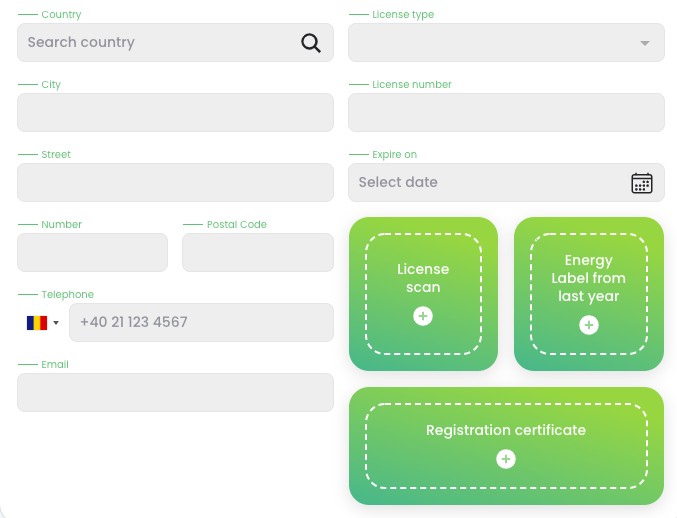Image resolution: width=677 pixels, height=518 pixels.
Task: Click the License number label
Action: point(412,85)
